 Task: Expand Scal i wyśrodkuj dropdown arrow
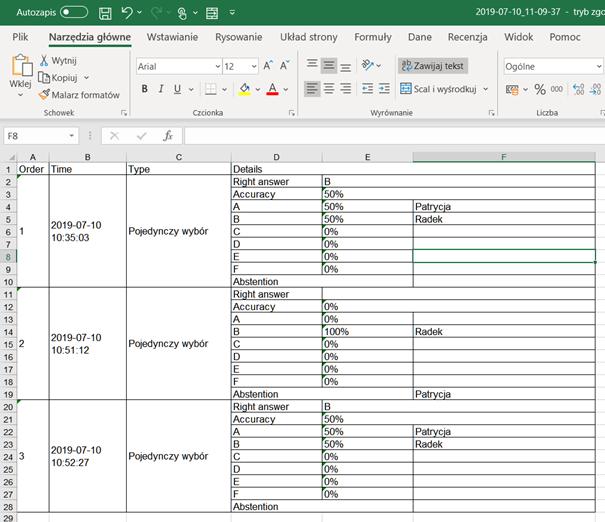pyautogui.click(x=486, y=89)
